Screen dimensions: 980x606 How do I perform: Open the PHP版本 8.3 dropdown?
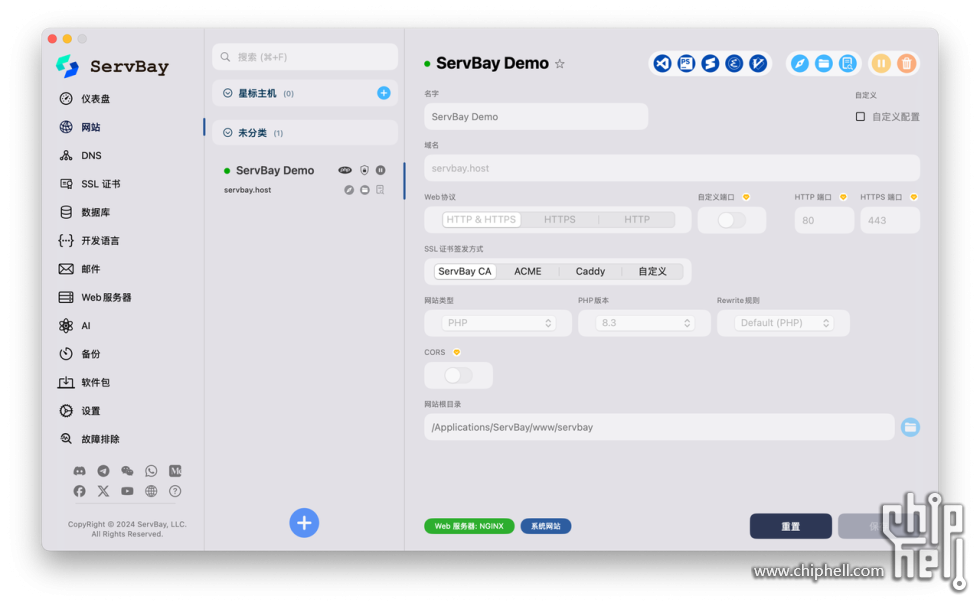coord(644,323)
